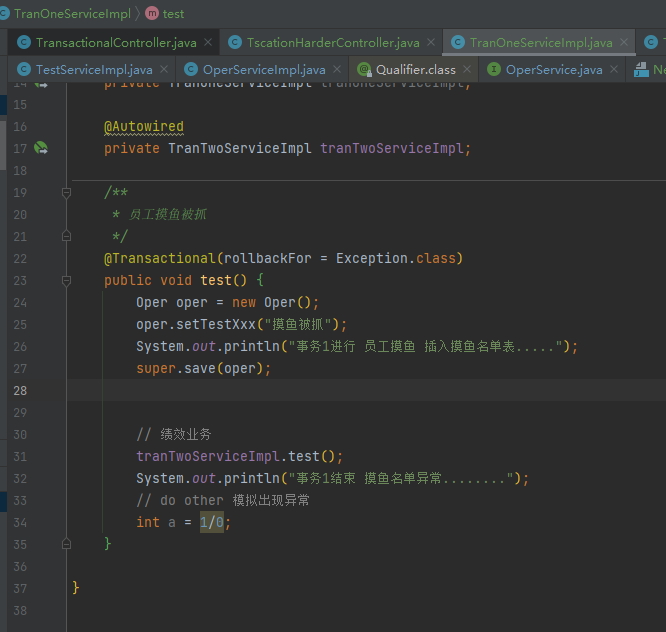Collapse the test() method at line 23
The image size is (666, 632).
[x=66, y=281]
